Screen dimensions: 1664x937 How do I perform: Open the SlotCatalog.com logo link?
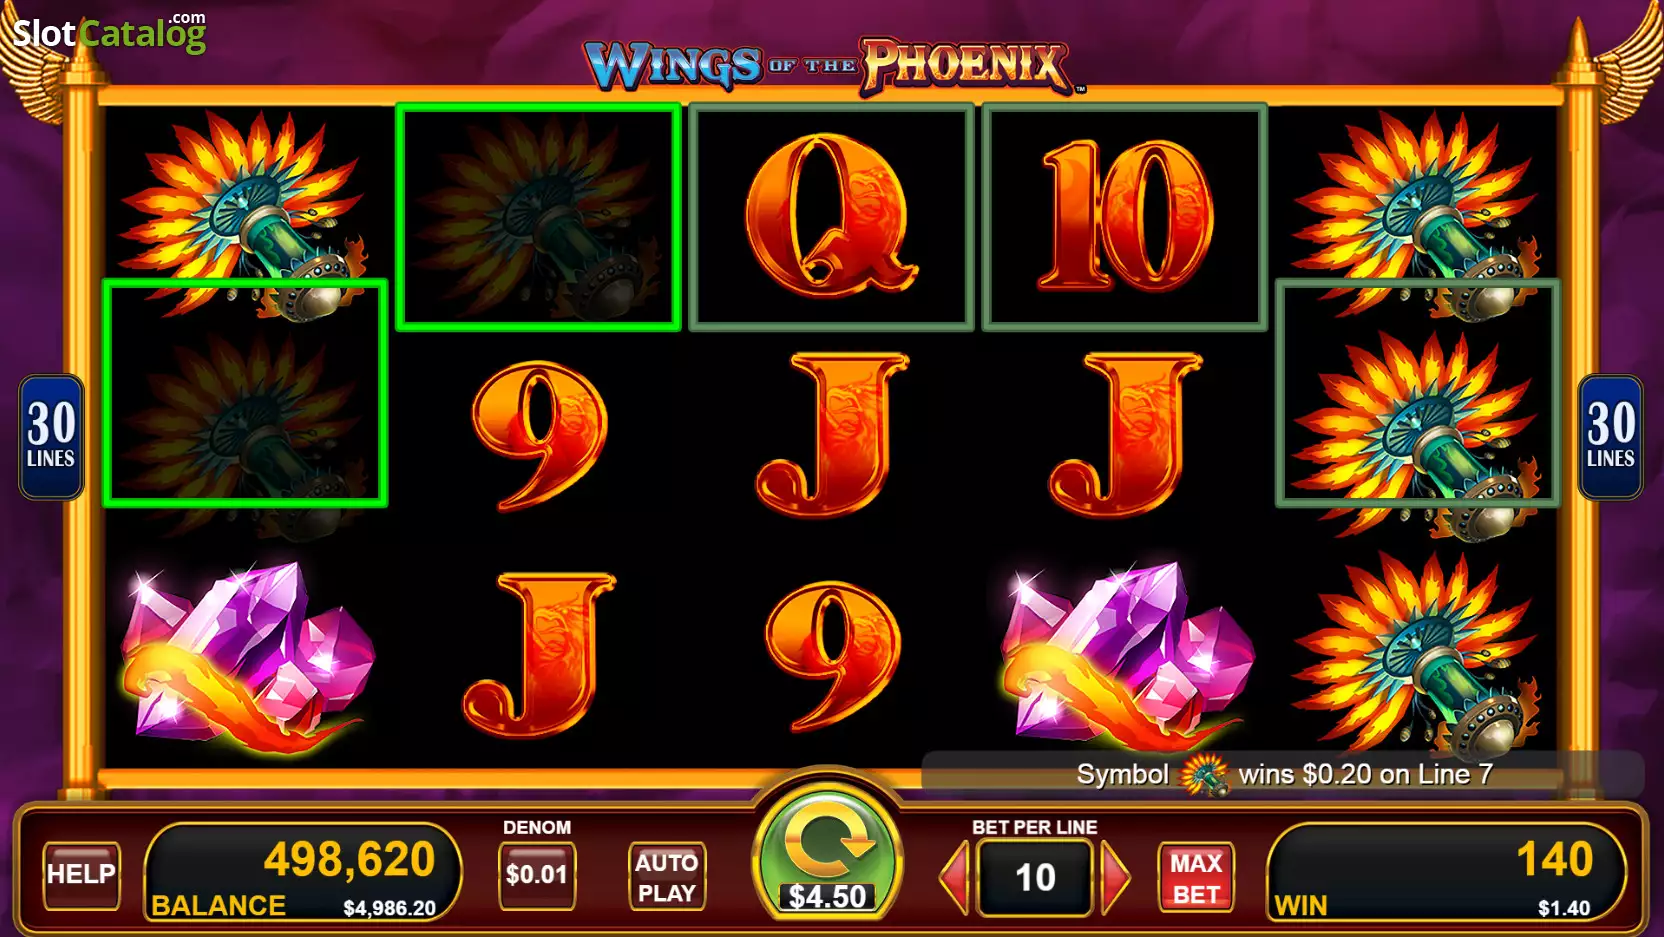[x=108, y=33]
